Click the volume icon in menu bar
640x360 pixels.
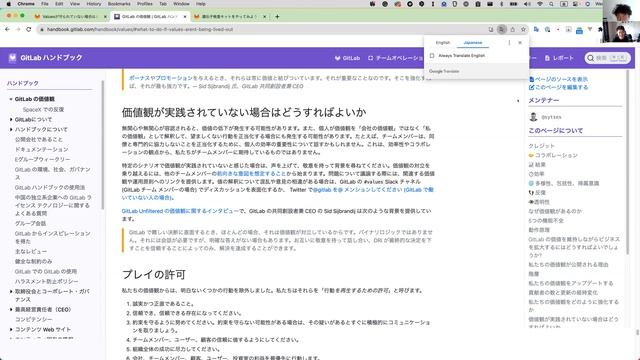527,4
